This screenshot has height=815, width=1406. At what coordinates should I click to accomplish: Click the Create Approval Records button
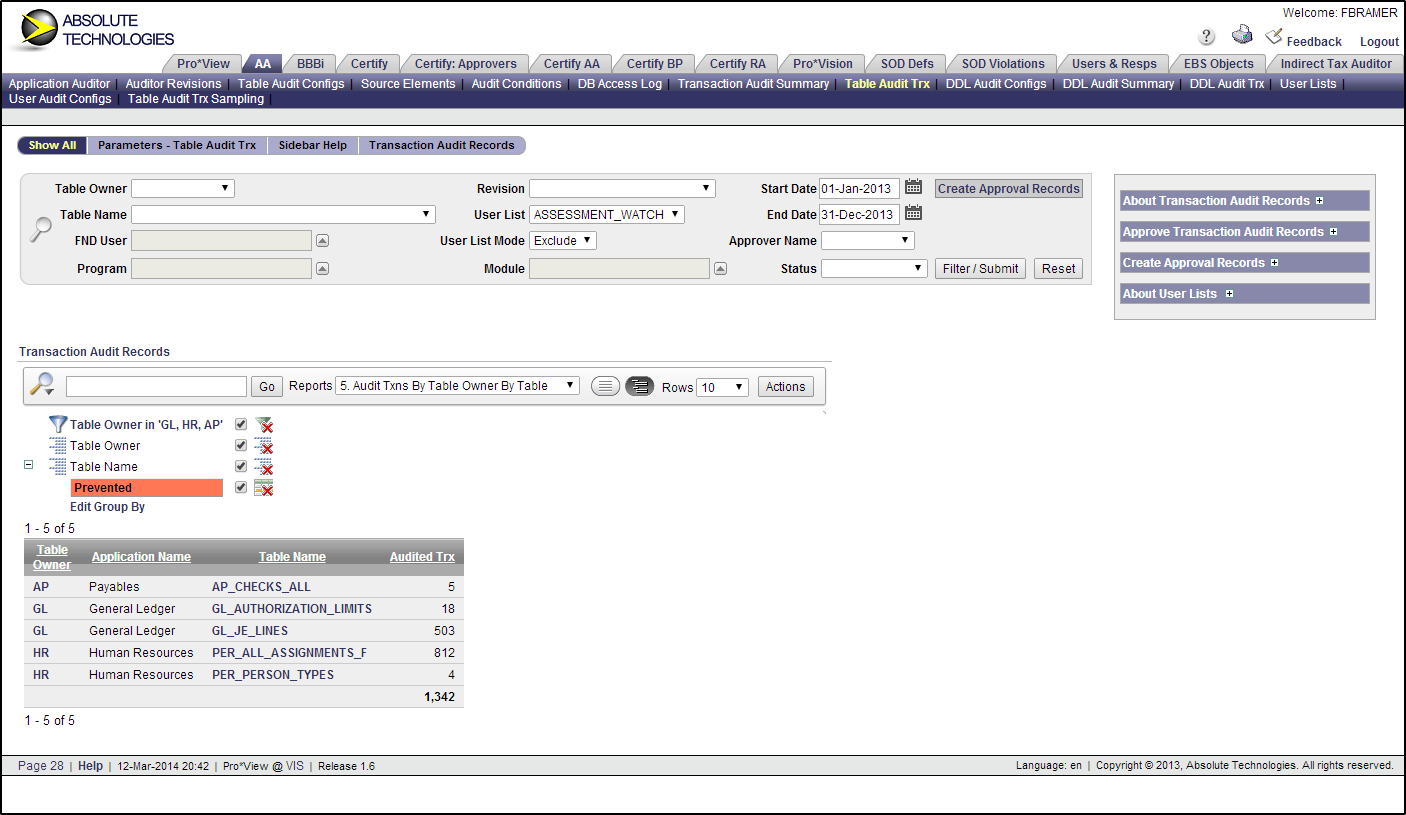1009,188
